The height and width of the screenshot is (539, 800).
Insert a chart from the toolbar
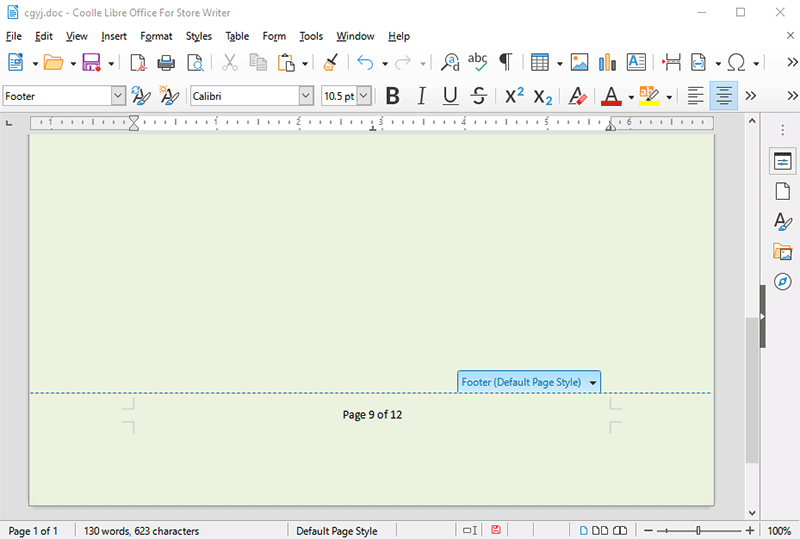607,63
